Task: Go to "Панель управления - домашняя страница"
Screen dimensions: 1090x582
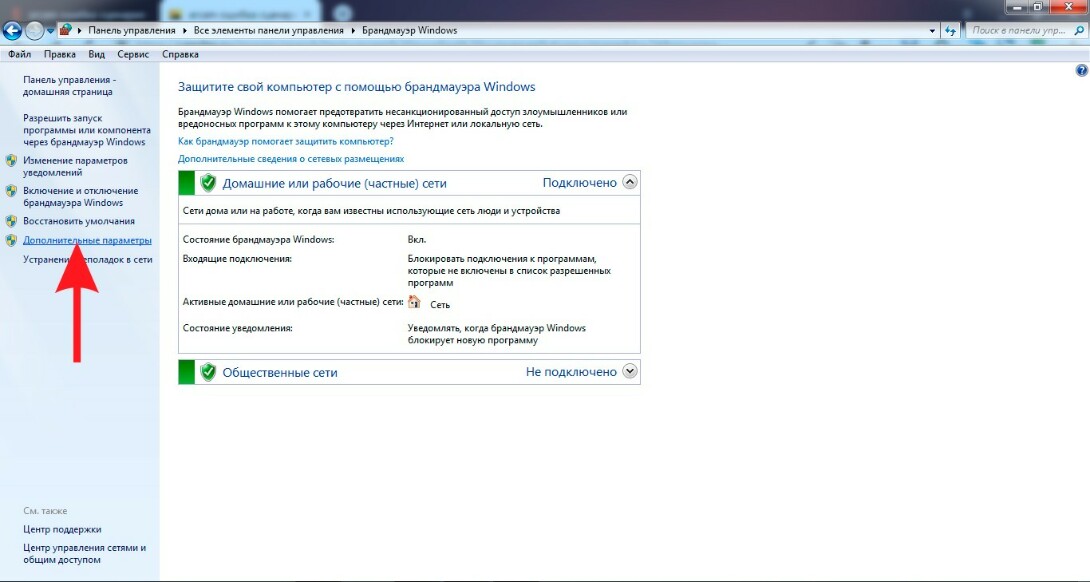Action: (x=70, y=86)
